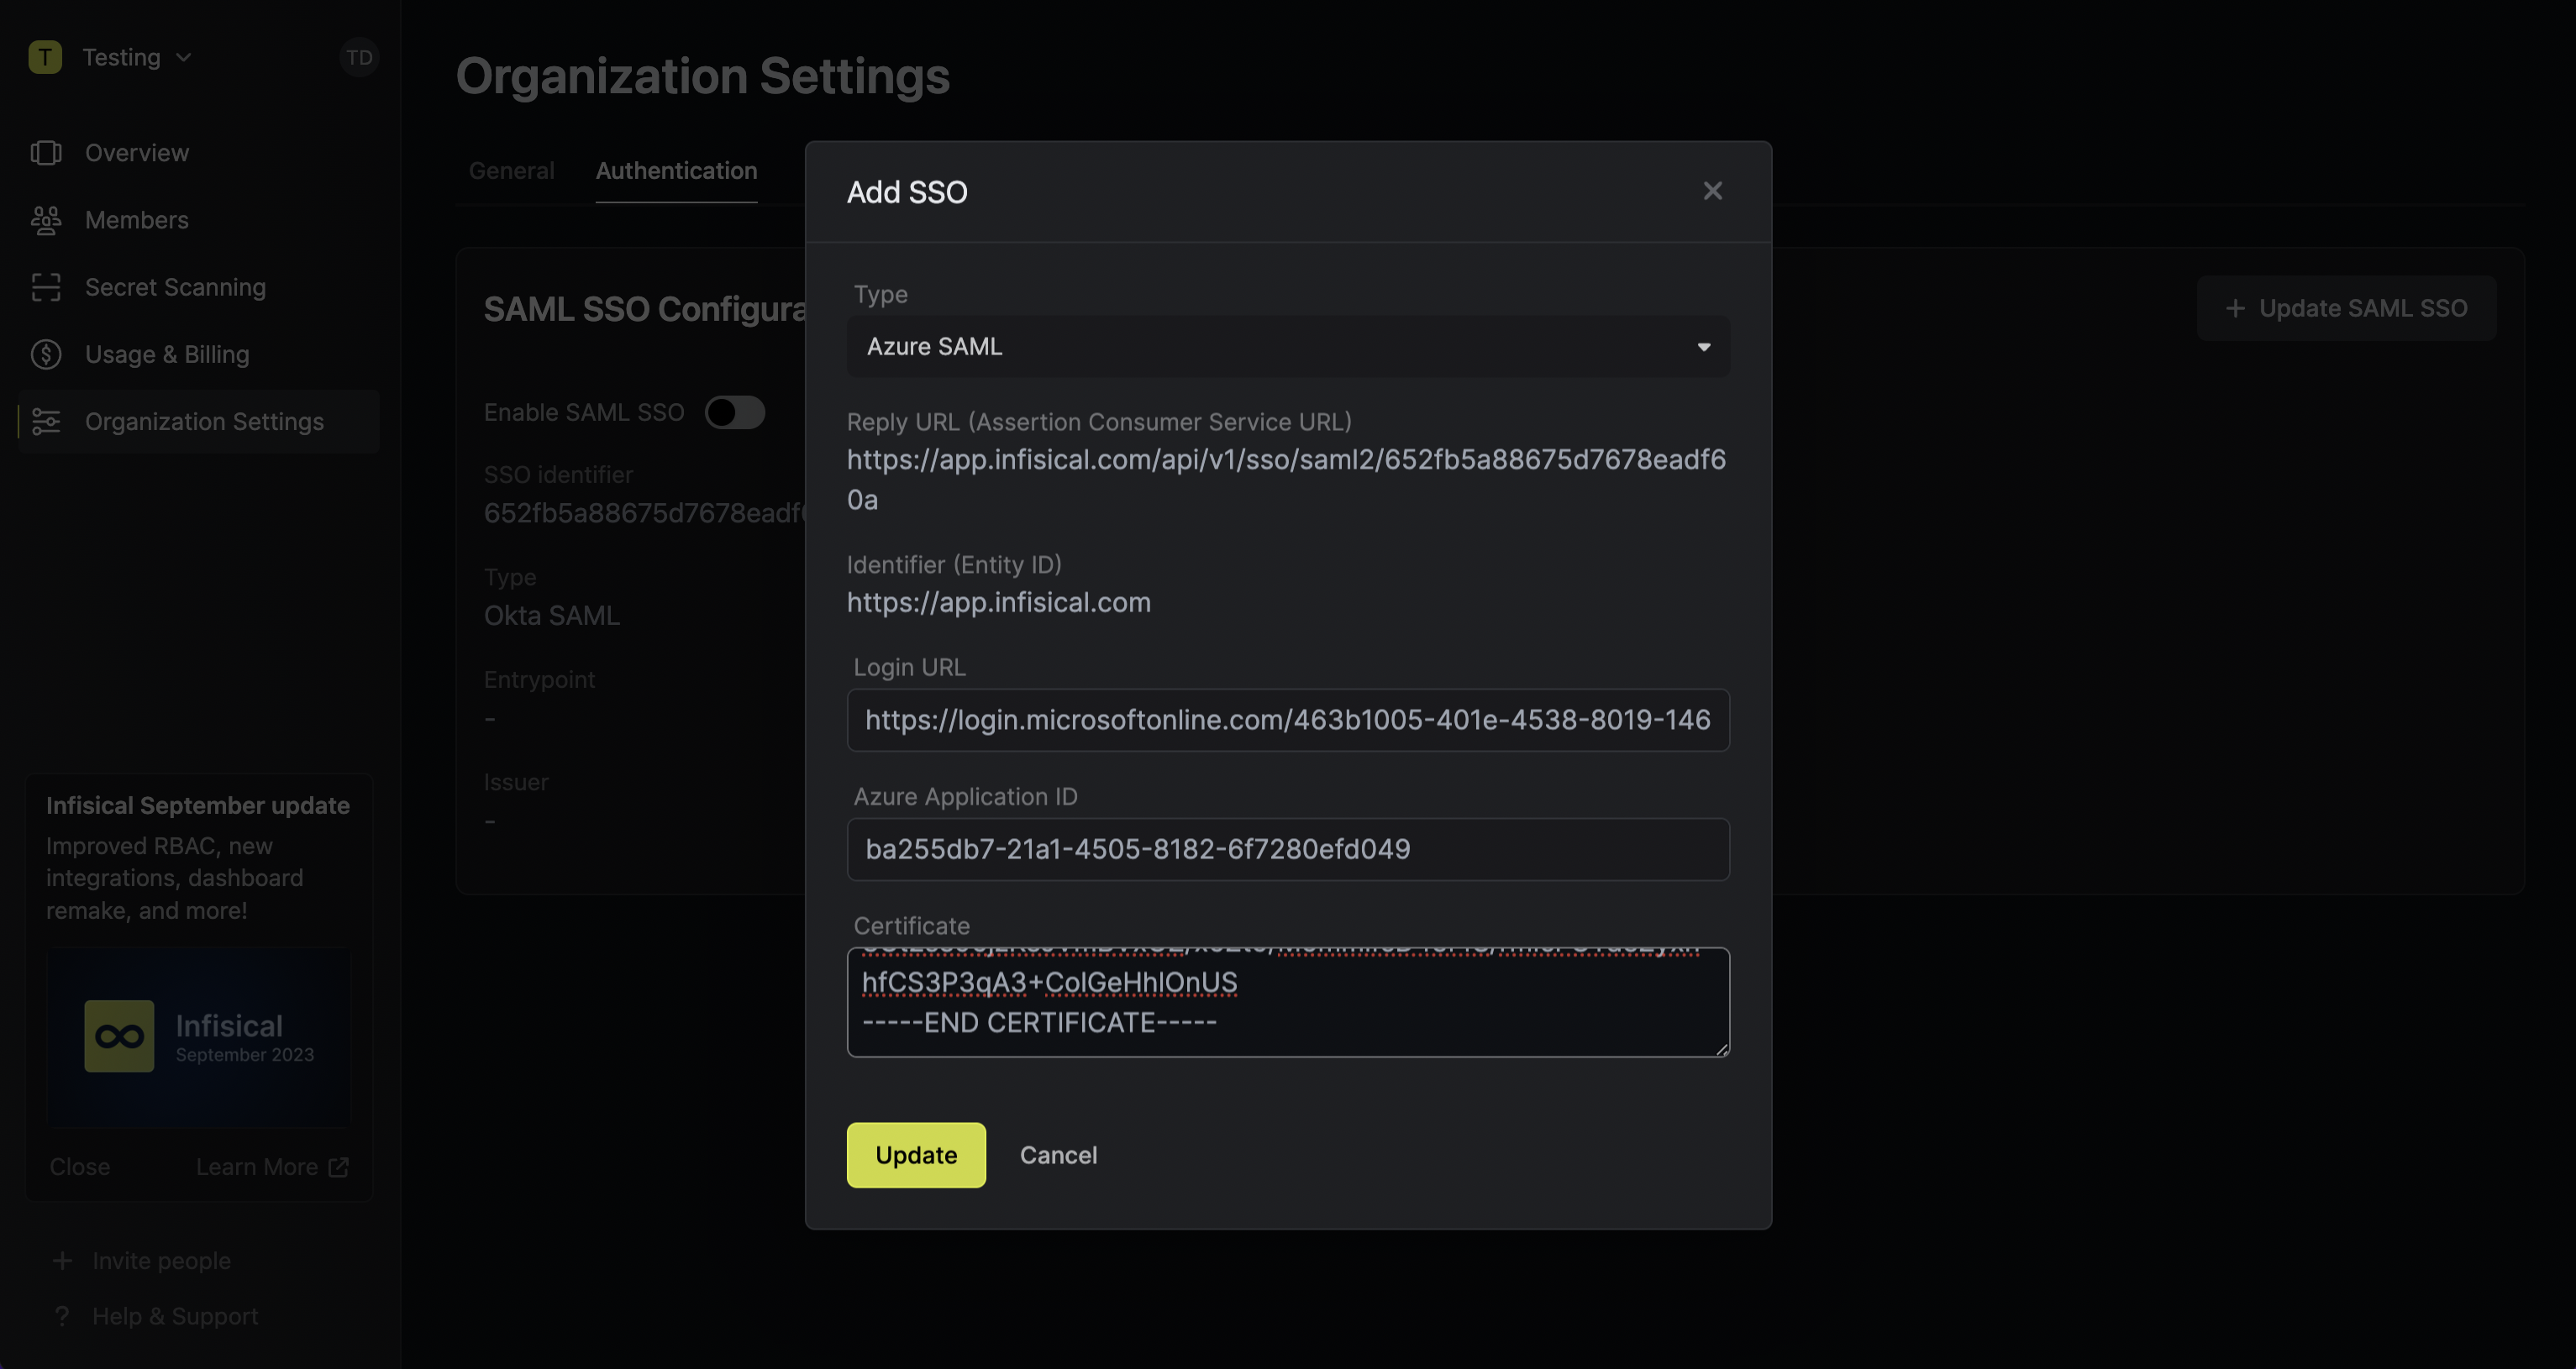
Task: Click the external link icon on Learn More
Action: point(339,1166)
